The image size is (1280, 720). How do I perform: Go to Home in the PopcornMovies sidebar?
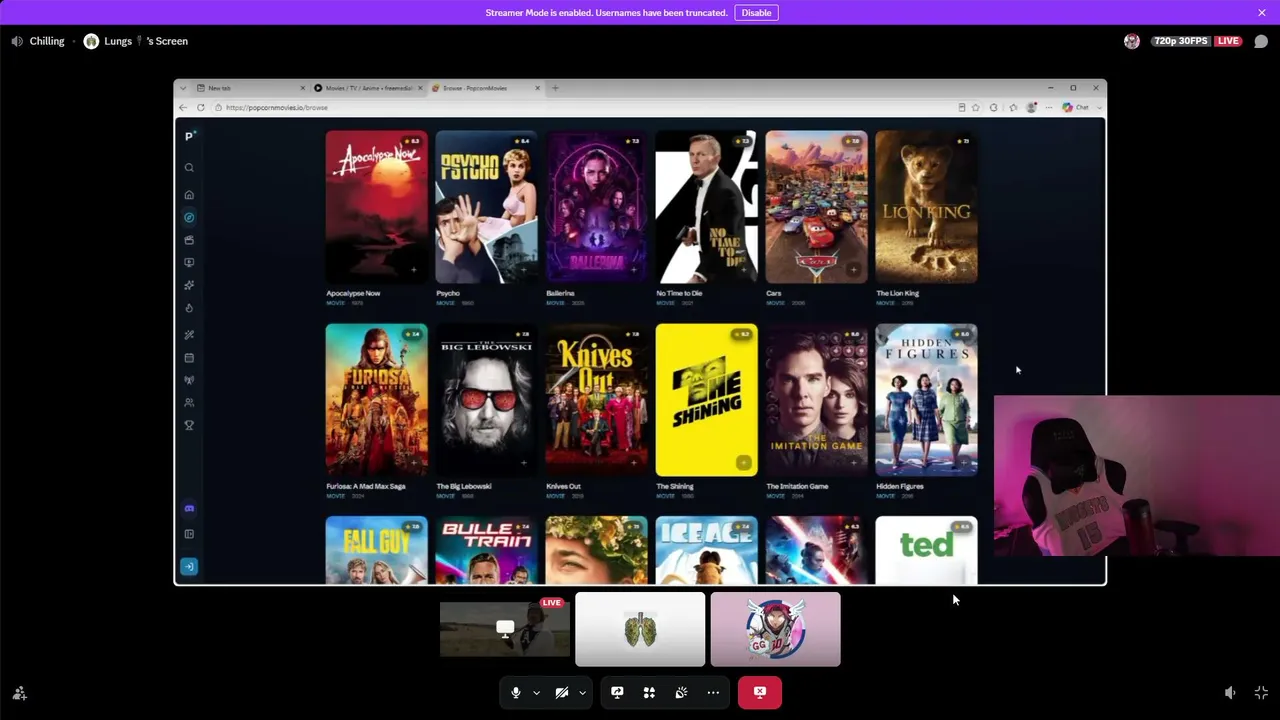click(189, 195)
